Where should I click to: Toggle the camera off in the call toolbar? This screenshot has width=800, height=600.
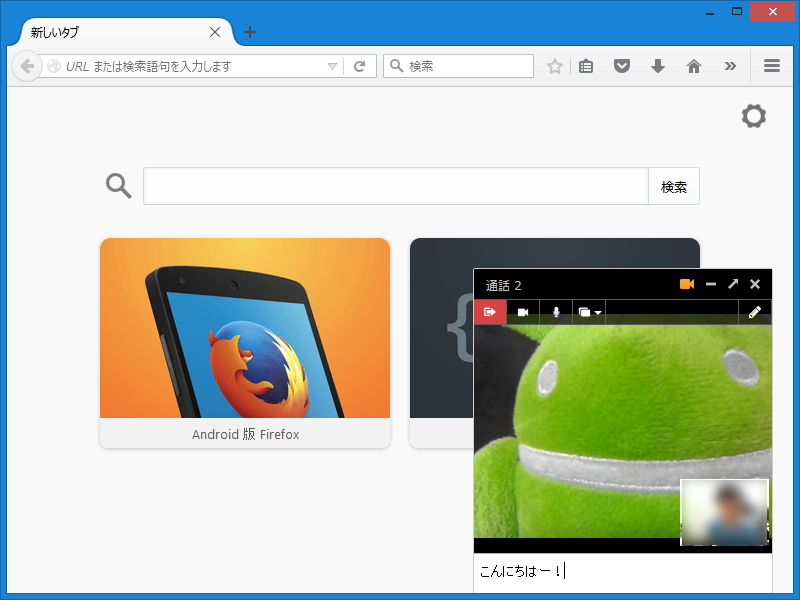point(523,312)
